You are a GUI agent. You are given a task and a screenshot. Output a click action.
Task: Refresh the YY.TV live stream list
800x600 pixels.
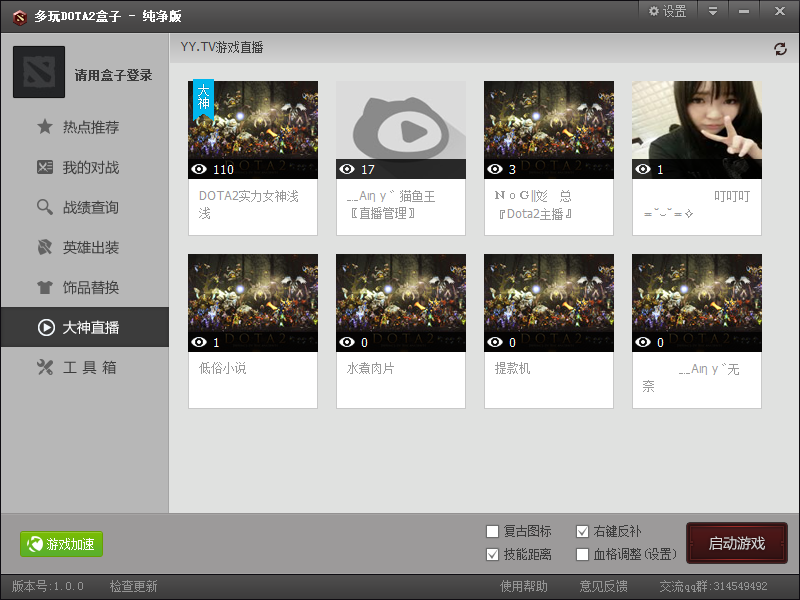click(x=780, y=49)
